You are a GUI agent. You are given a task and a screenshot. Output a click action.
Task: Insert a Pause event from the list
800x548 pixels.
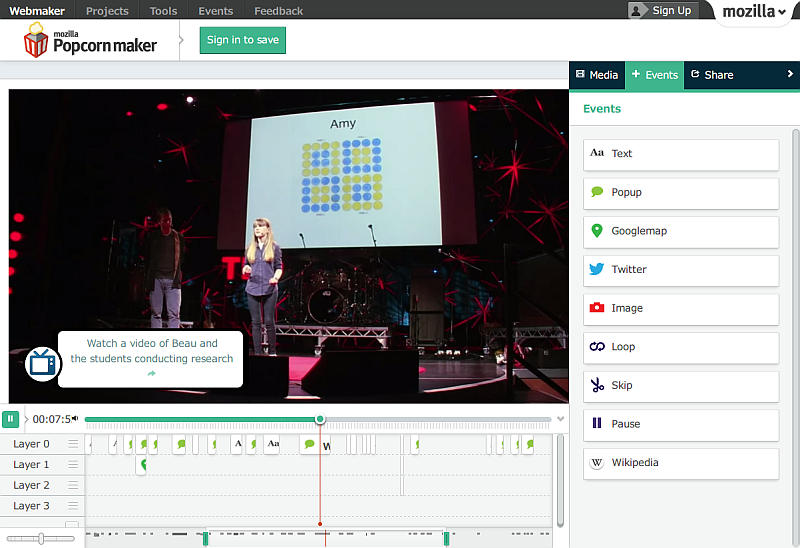pos(680,424)
